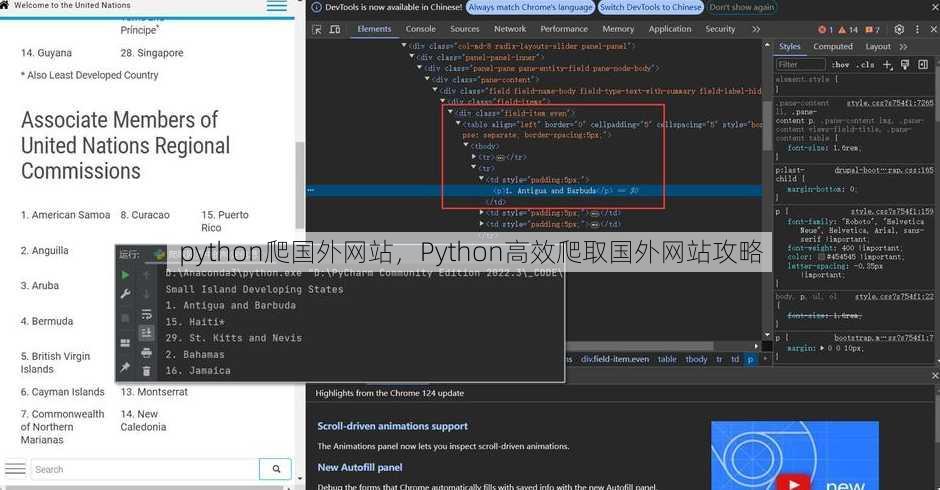The width and height of the screenshot is (940, 490).
Task: Toggle the device toolbar icon in DevTools
Action: (335, 29)
